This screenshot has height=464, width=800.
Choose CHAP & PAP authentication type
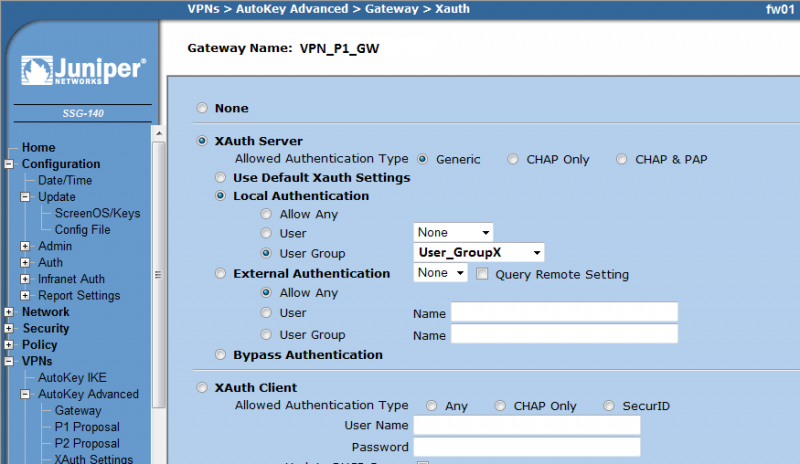(x=621, y=159)
